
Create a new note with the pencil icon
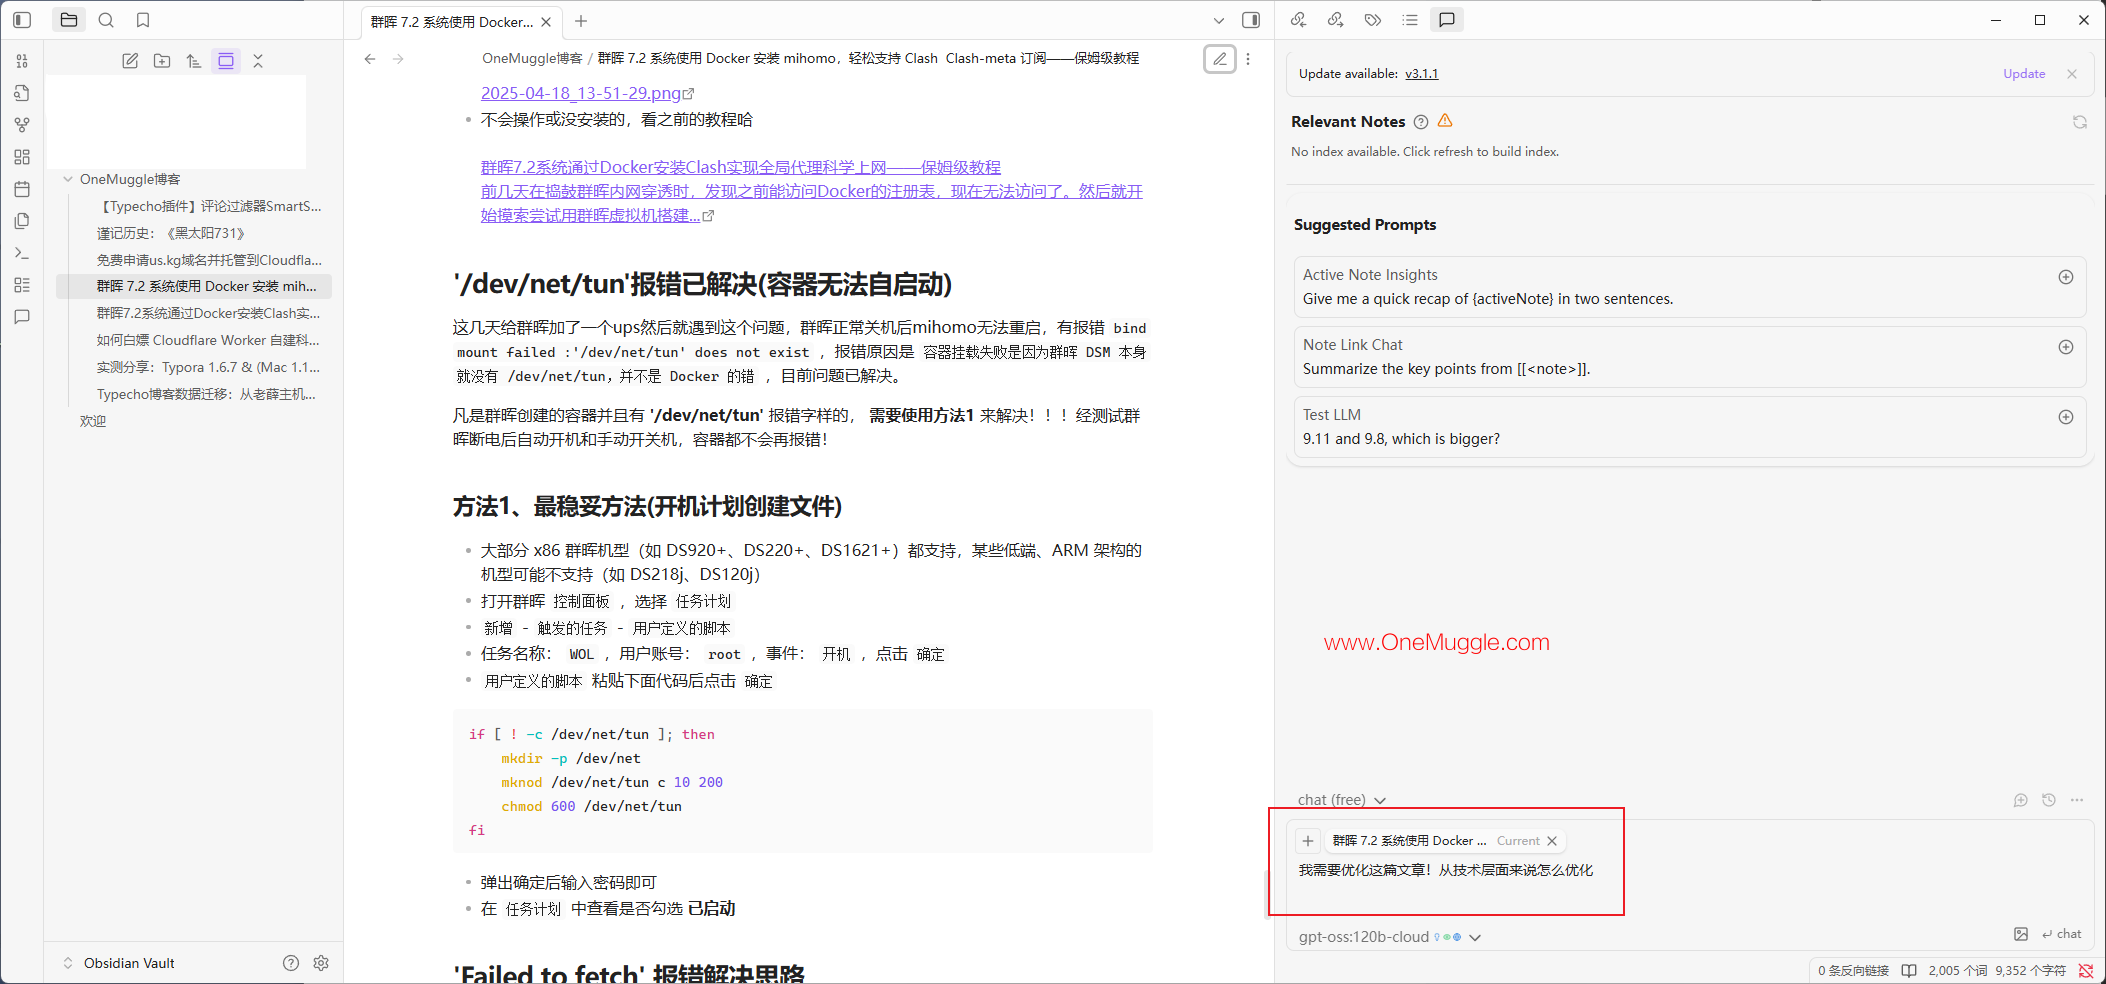[x=130, y=61]
